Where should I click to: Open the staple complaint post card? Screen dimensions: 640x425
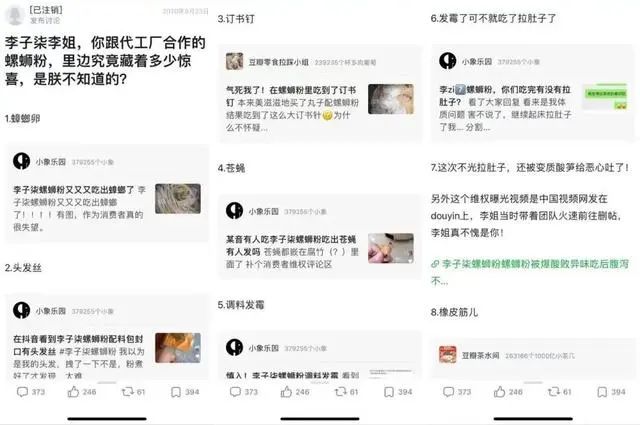pyautogui.click(x=320, y=93)
